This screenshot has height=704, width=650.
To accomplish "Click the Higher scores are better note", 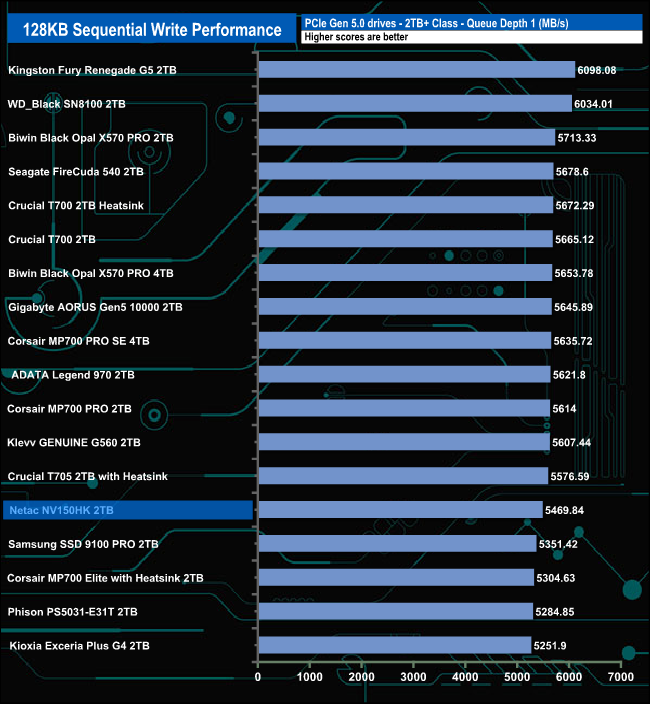I will (356, 37).
